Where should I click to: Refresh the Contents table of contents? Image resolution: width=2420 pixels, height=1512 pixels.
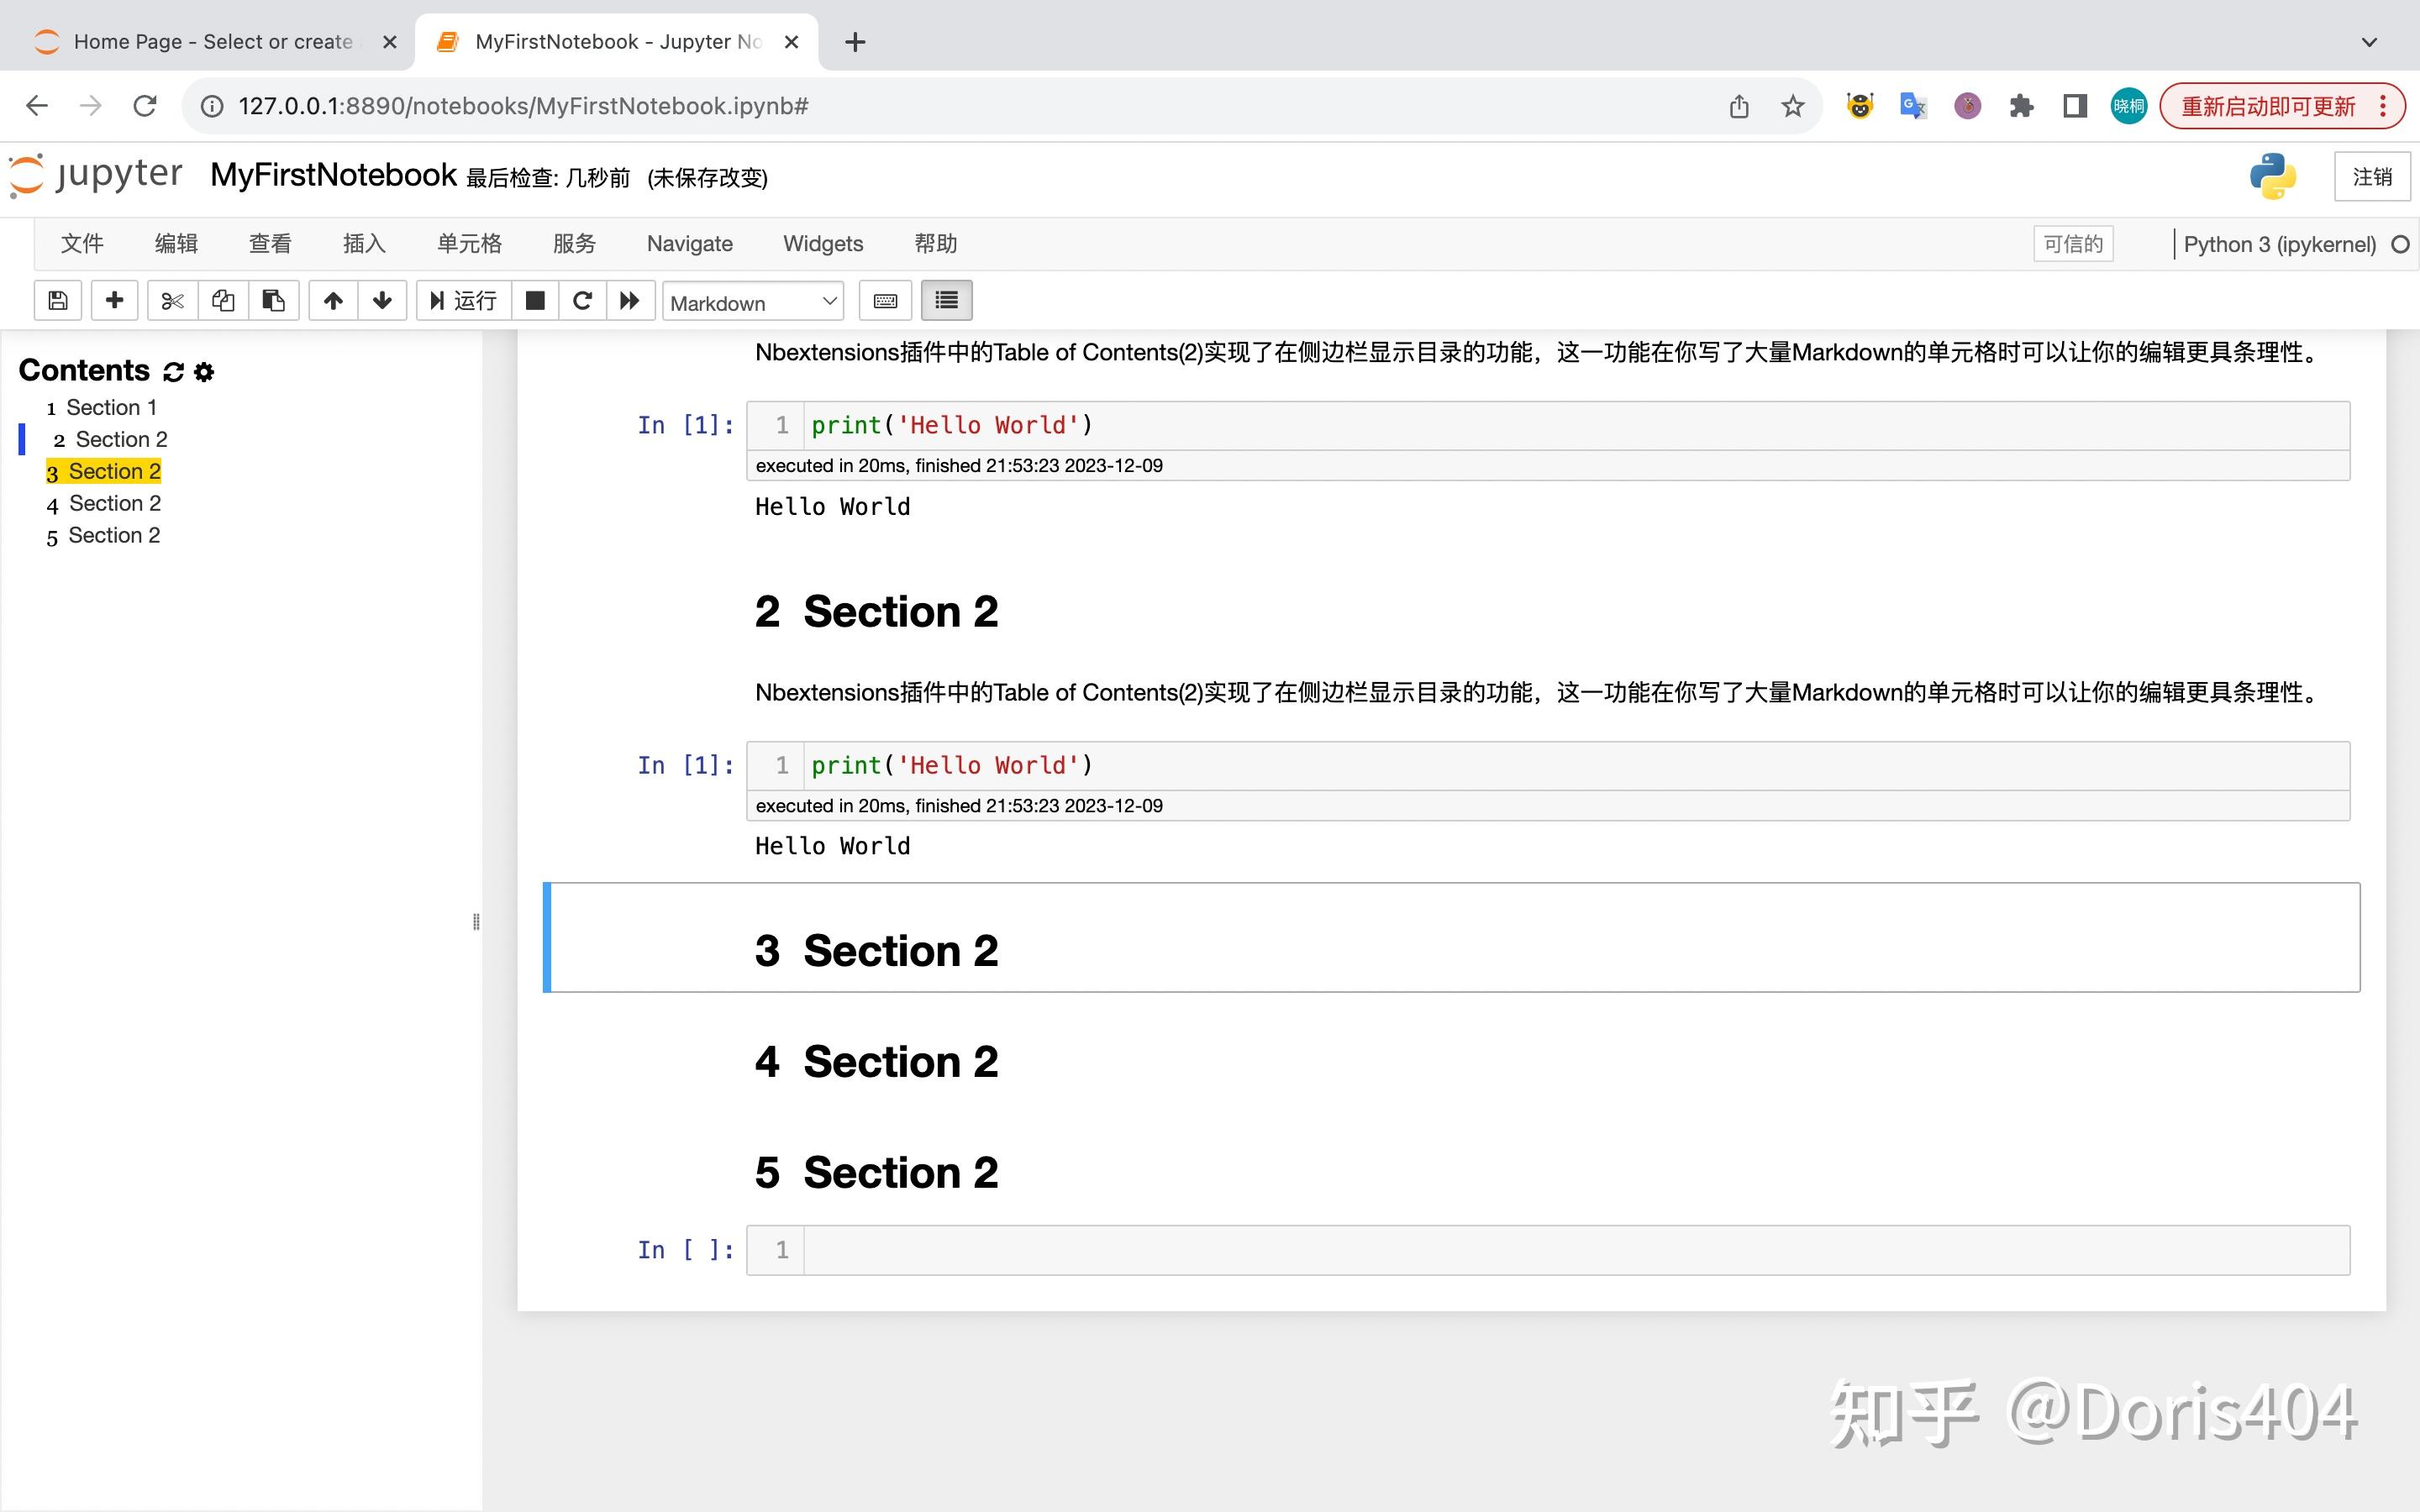172,371
